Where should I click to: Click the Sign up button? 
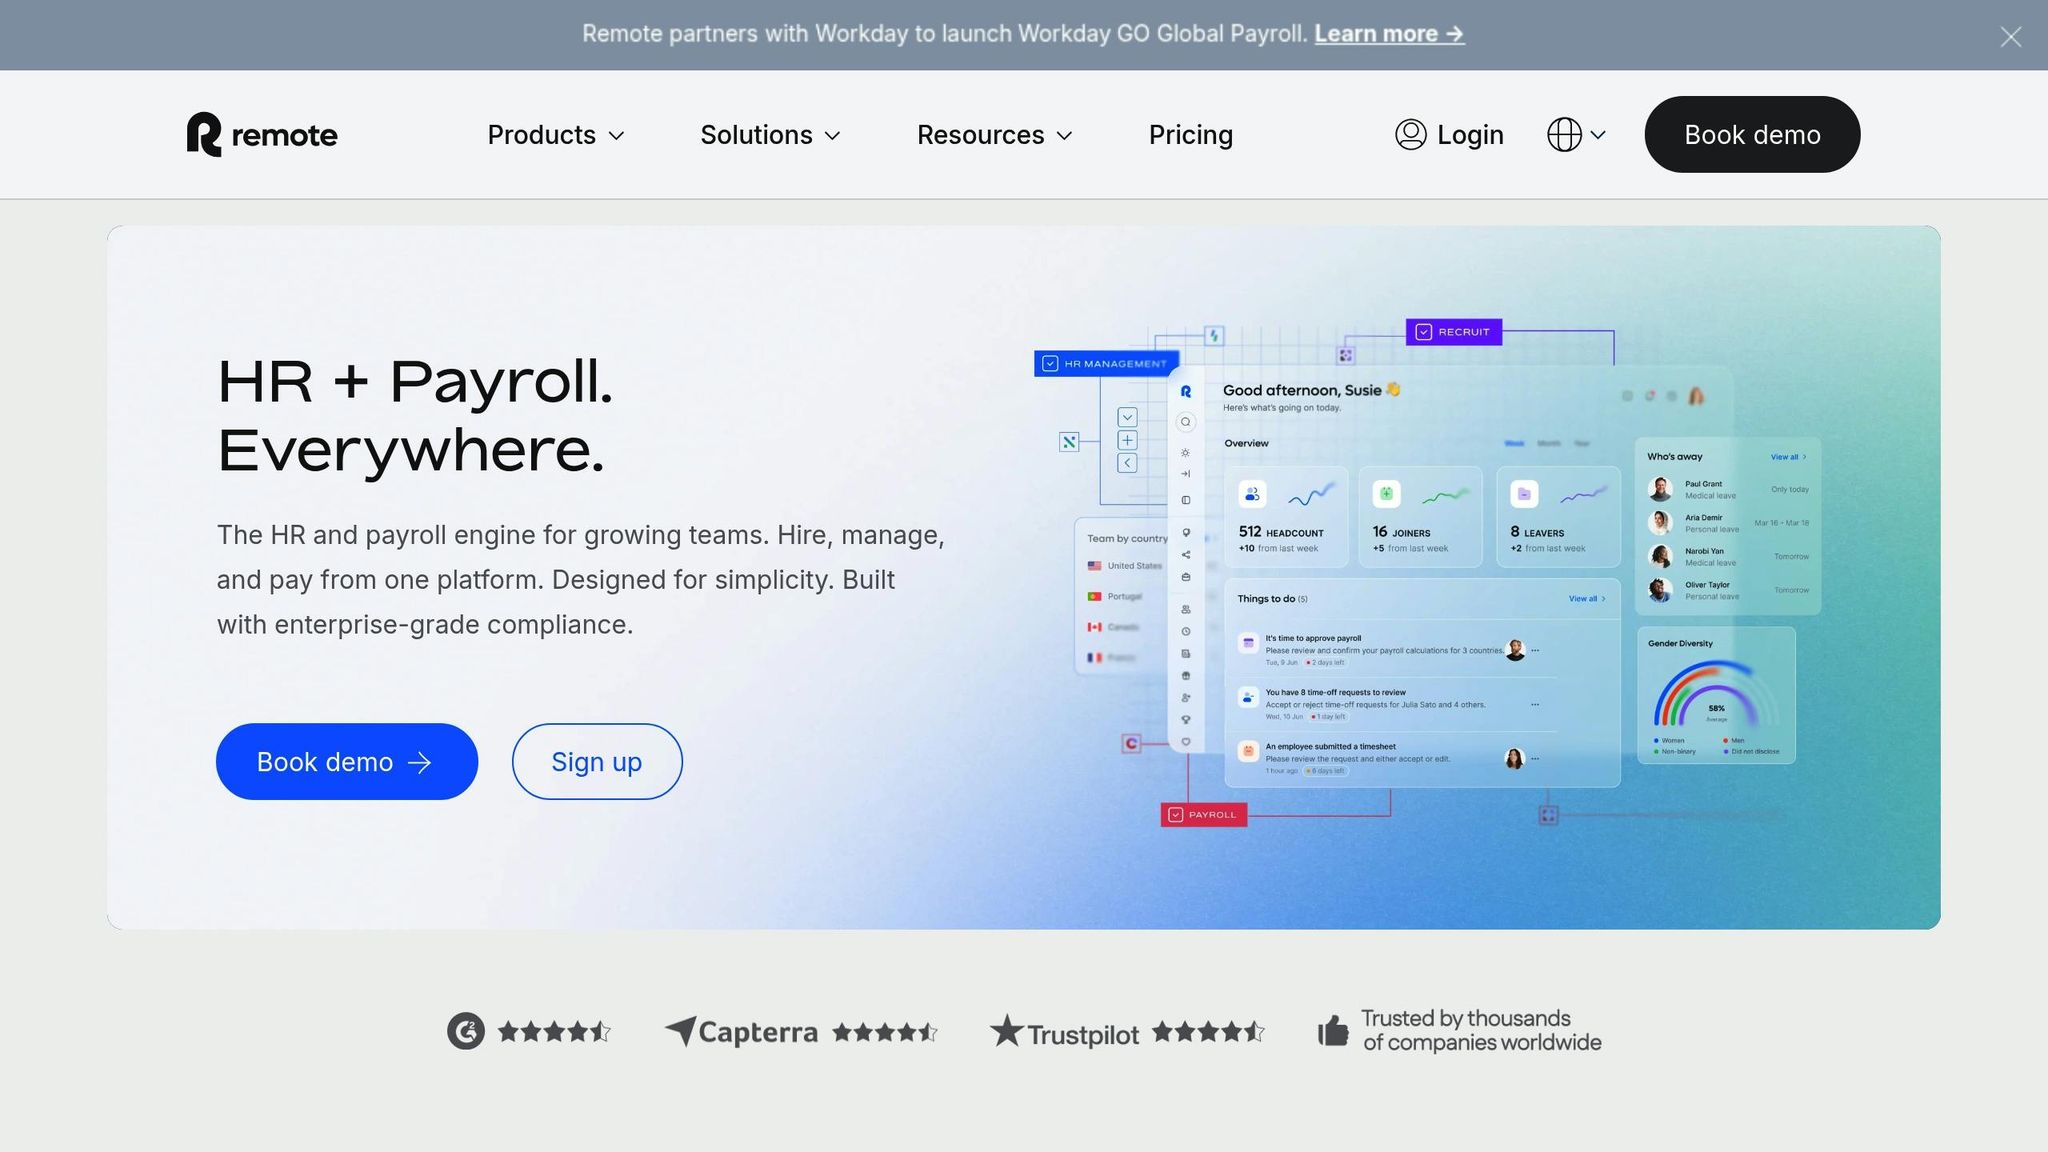(597, 762)
